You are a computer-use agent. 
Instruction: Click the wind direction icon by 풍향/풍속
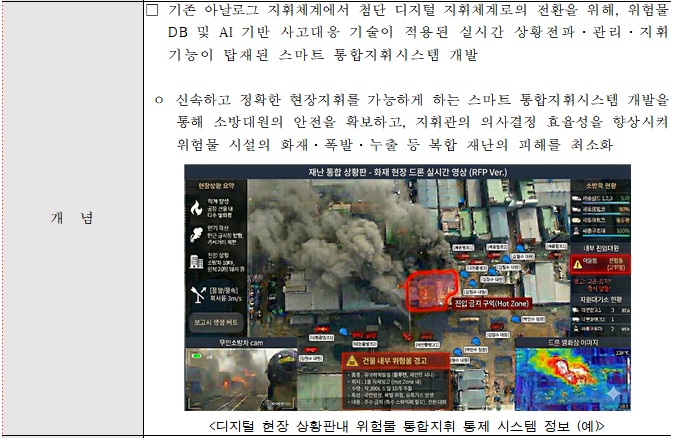pos(197,294)
